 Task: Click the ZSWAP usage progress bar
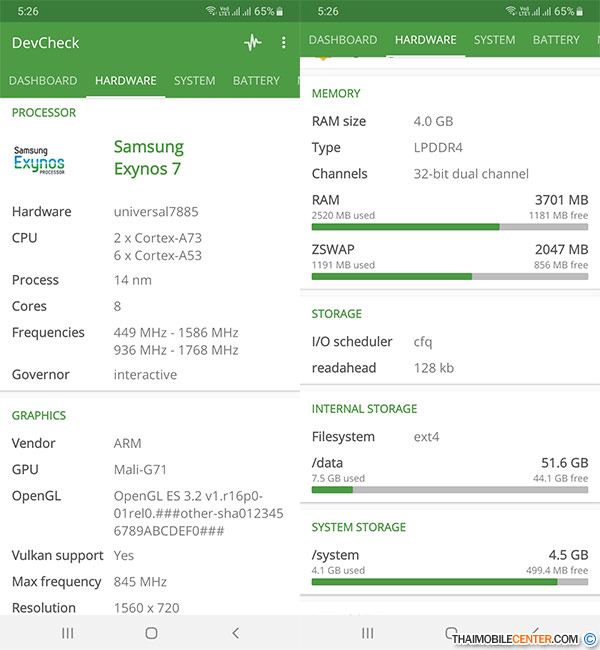point(450,276)
